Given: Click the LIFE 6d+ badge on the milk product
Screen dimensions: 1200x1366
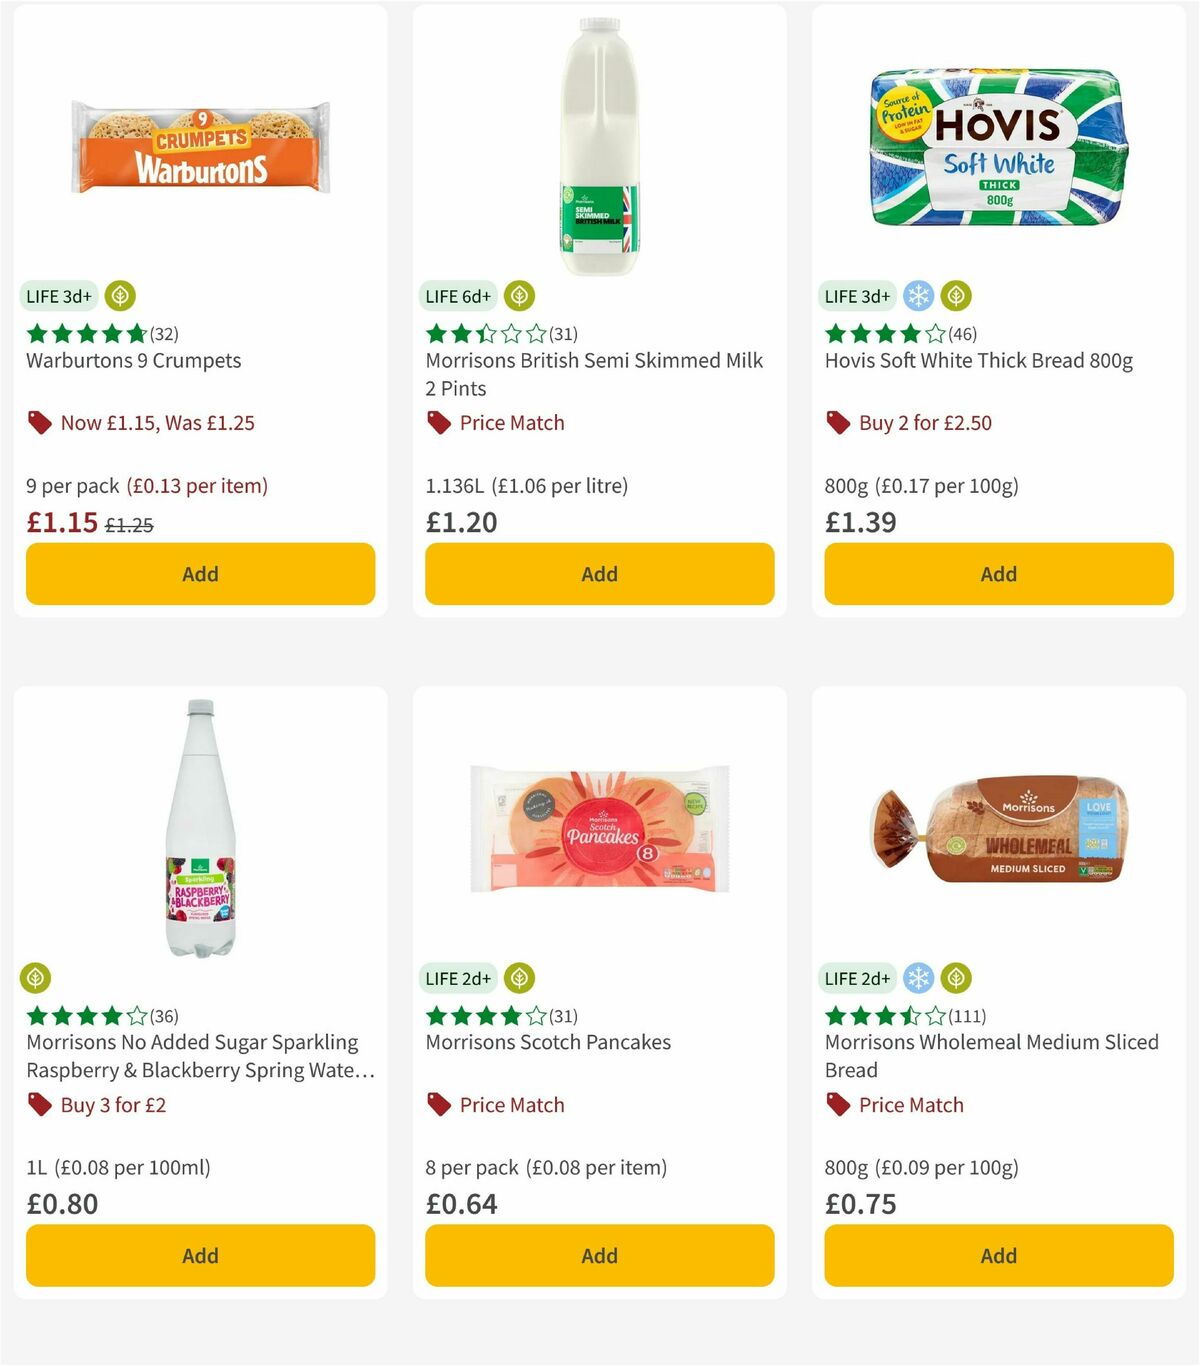Looking at the screenshot, I should [457, 296].
